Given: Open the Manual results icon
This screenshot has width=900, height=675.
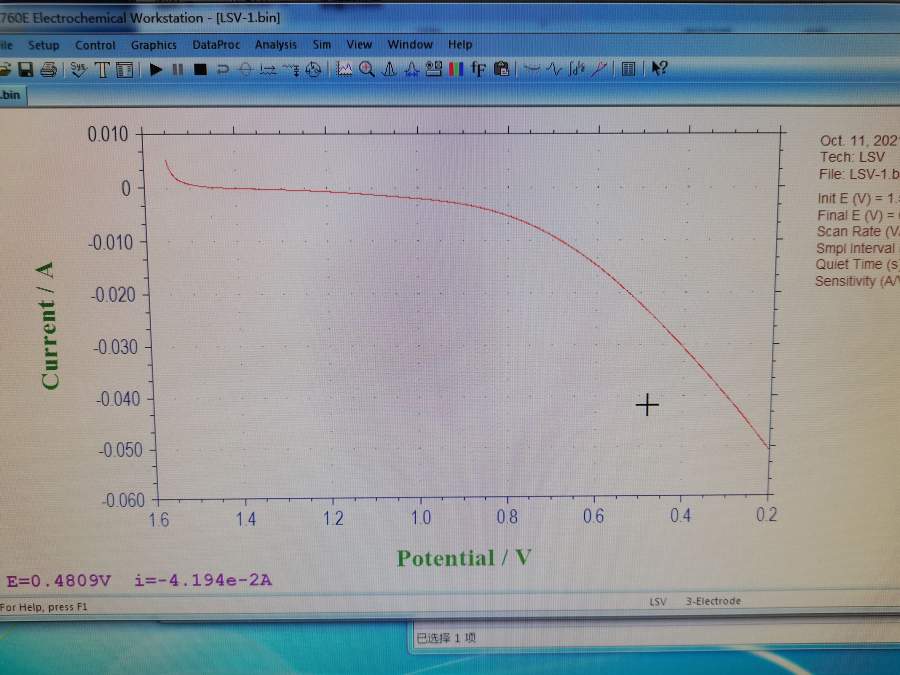Looking at the screenshot, I should coord(389,69).
